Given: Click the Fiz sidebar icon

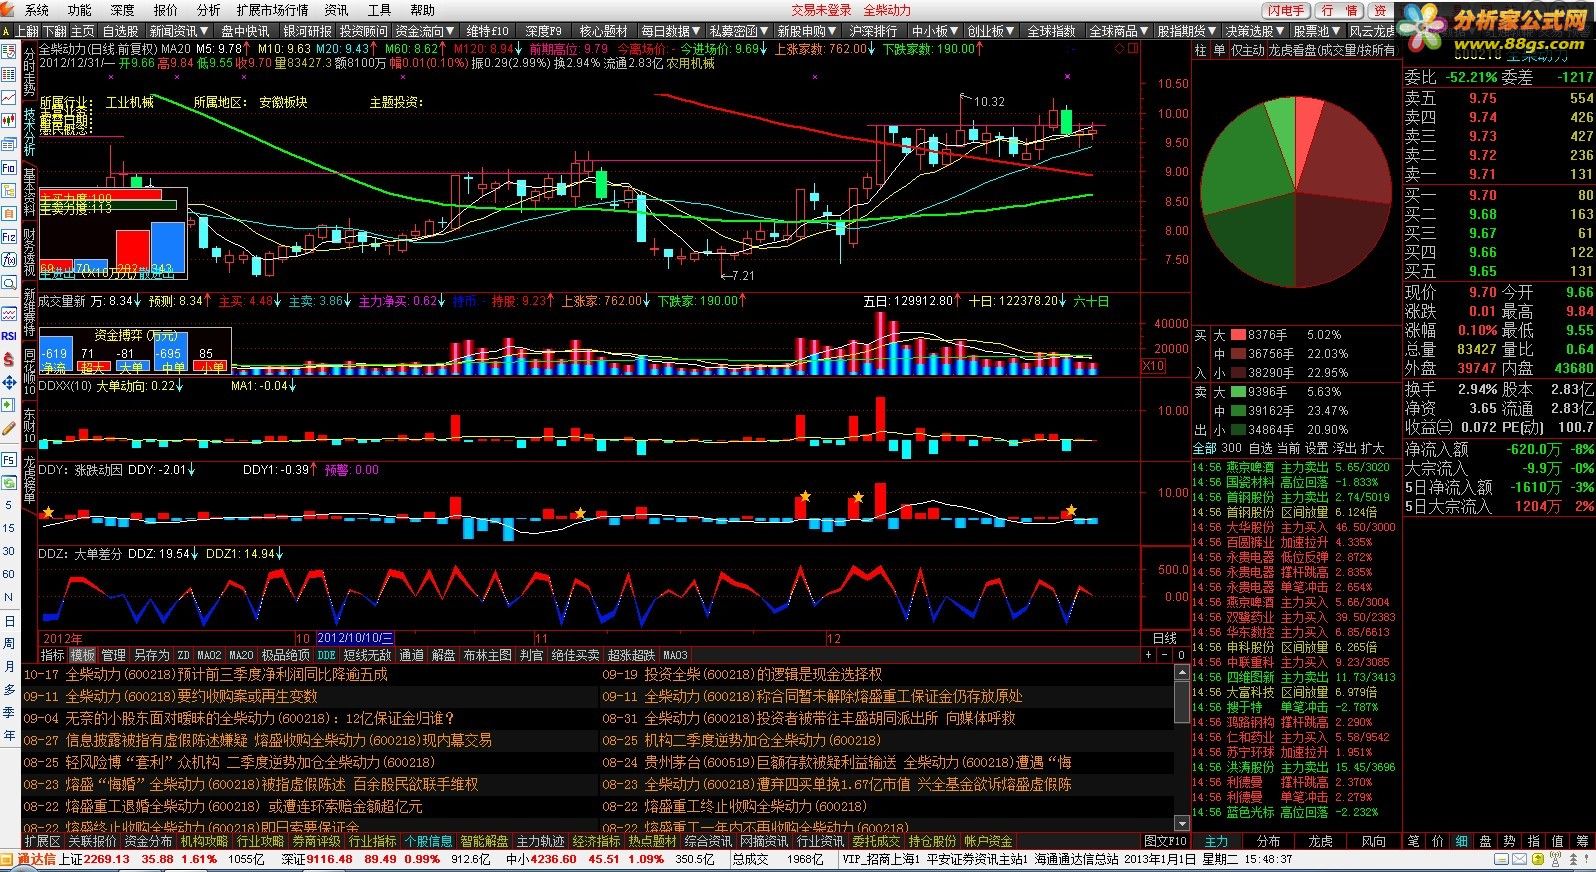Looking at the screenshot, I should [x=9, y=236].
